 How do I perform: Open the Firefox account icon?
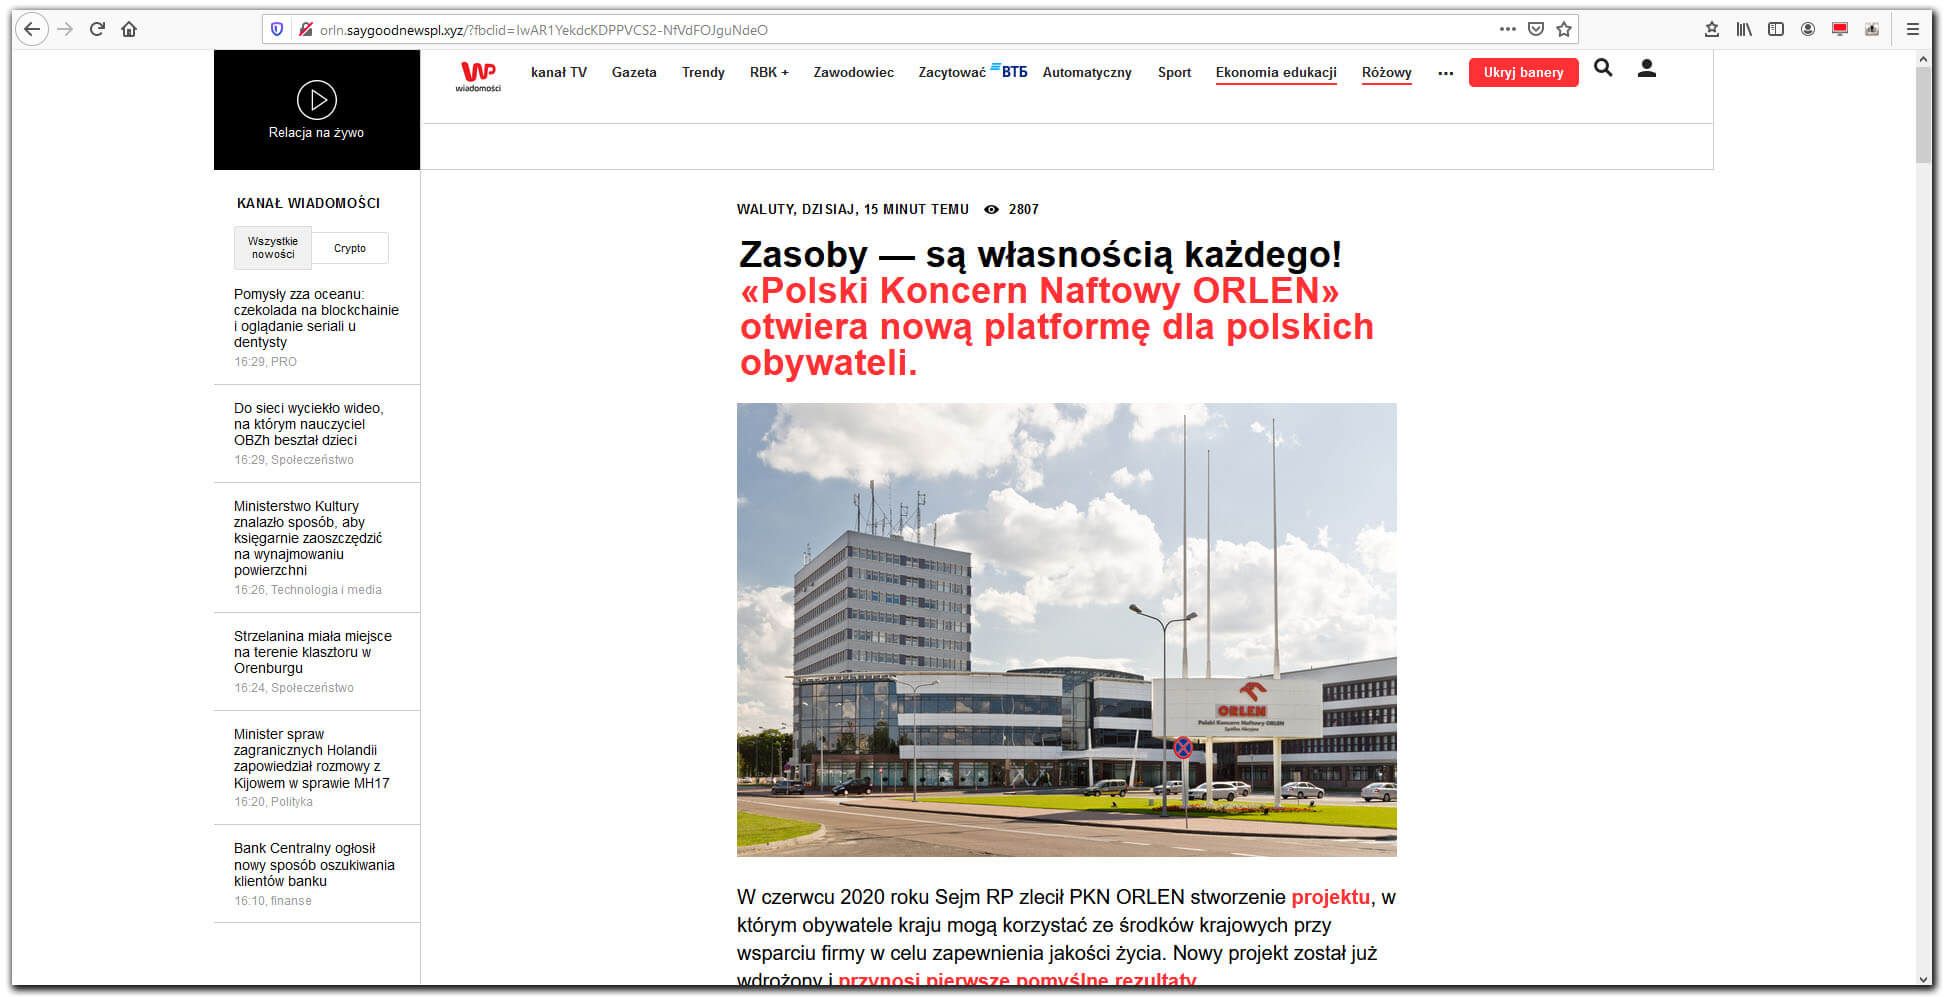pos(1808,30)
